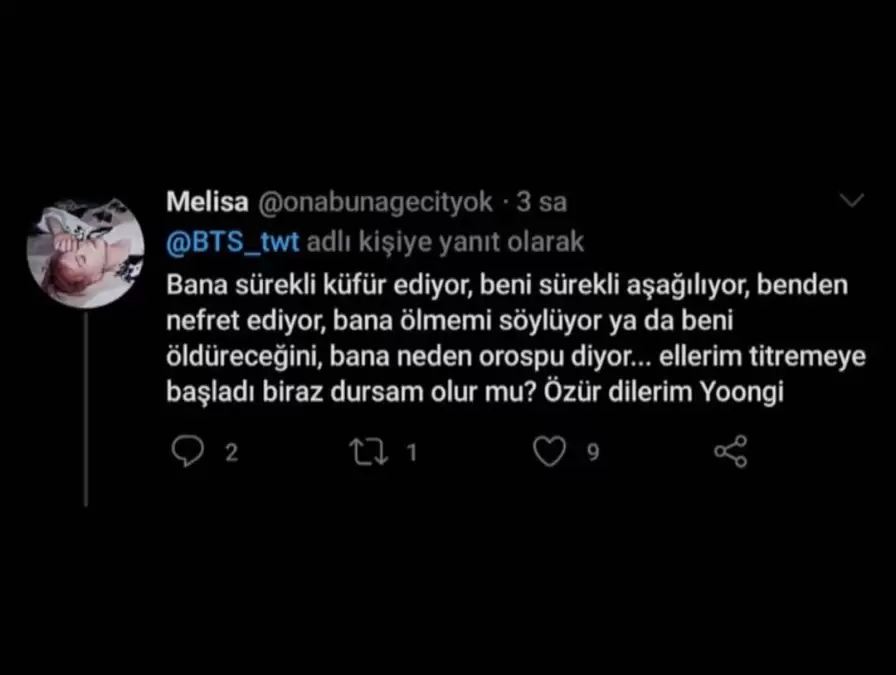Retweet using the arrows icon

(369, 452)
